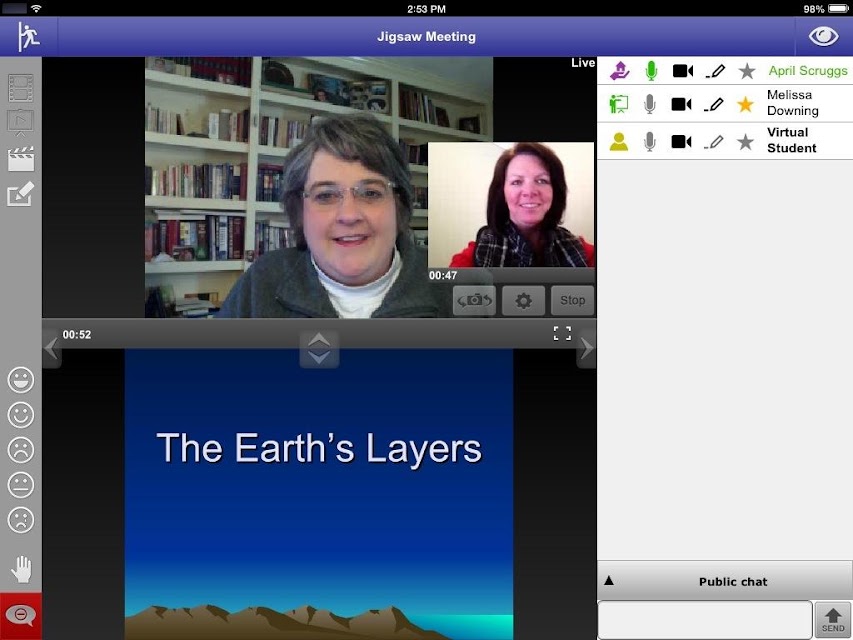
Task: Tap the battery indicator in status bar
Action: [x=838, y=9]
